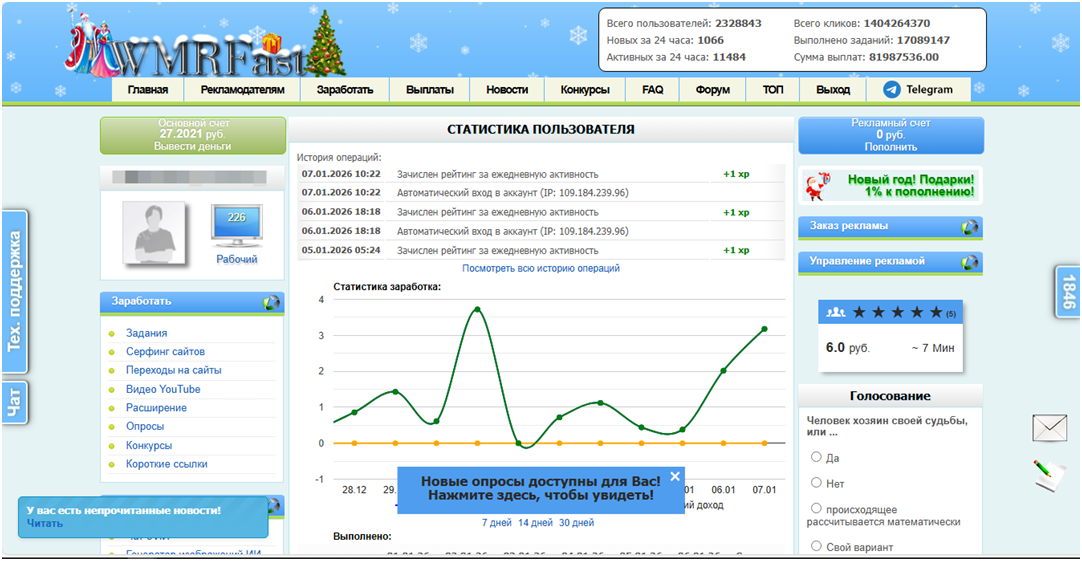This screenshot has height=561, width=1082.
Task: Click Посмотреть всю историю операций
Action: (541, 268)
